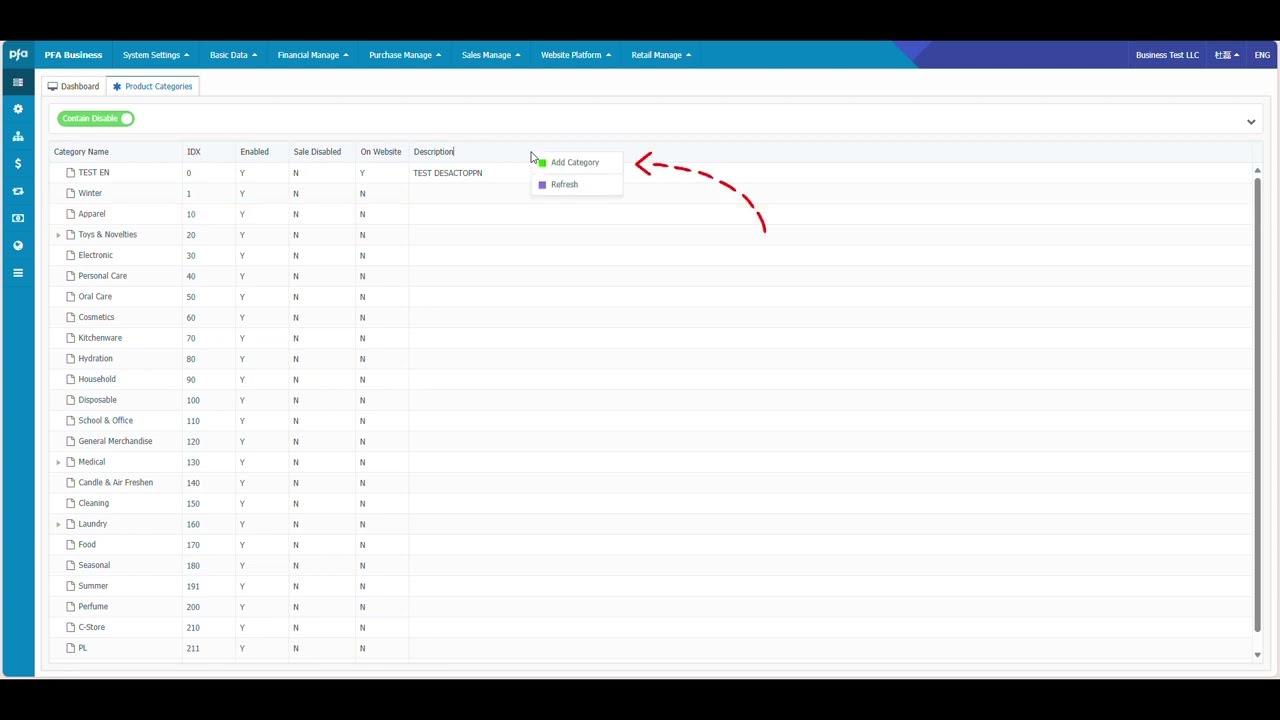Click the Perfume row's document icon
Viewport: 1280px width, 720px height.
click(71, 607)
